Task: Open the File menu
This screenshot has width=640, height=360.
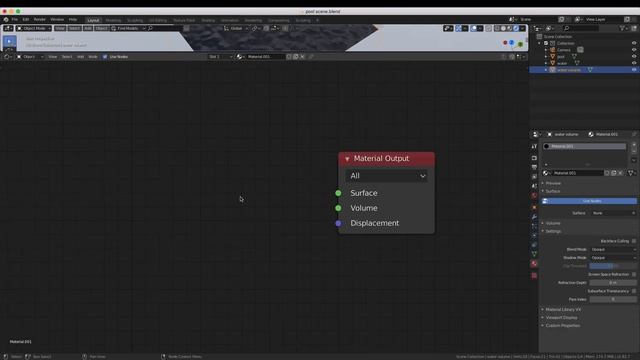Action: point(15,19)
